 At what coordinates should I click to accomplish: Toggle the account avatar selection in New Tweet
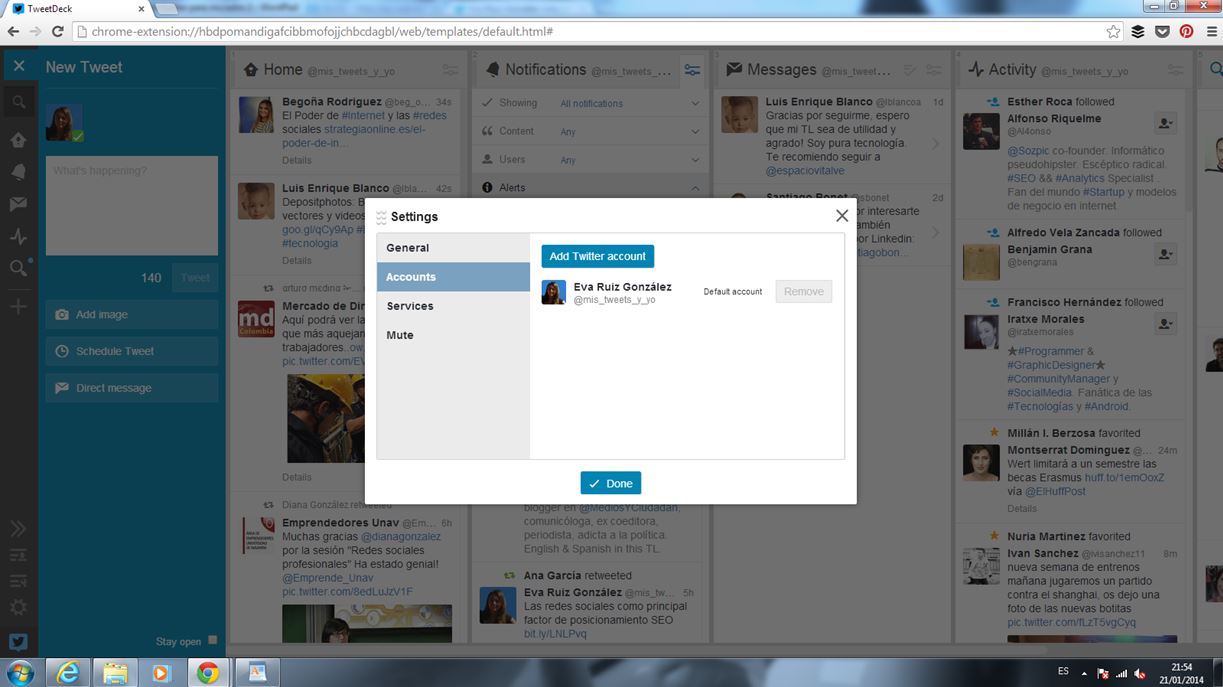[x=64, y=122]
